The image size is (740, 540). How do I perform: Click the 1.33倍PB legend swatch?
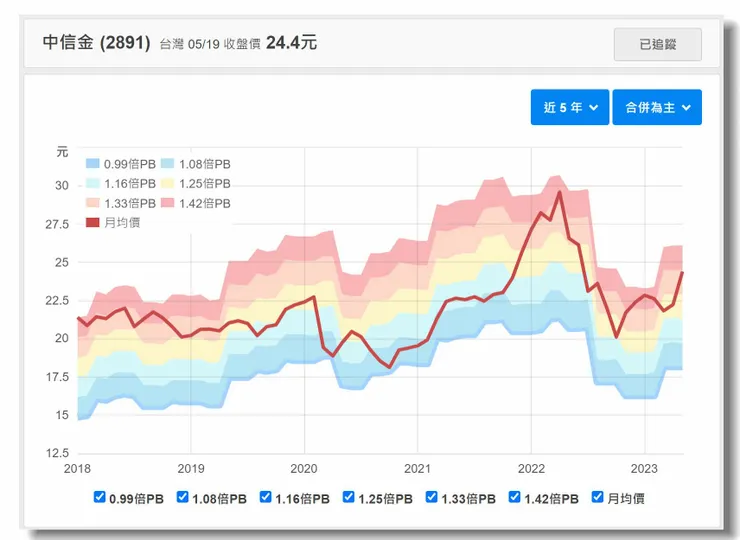[92, 203]
